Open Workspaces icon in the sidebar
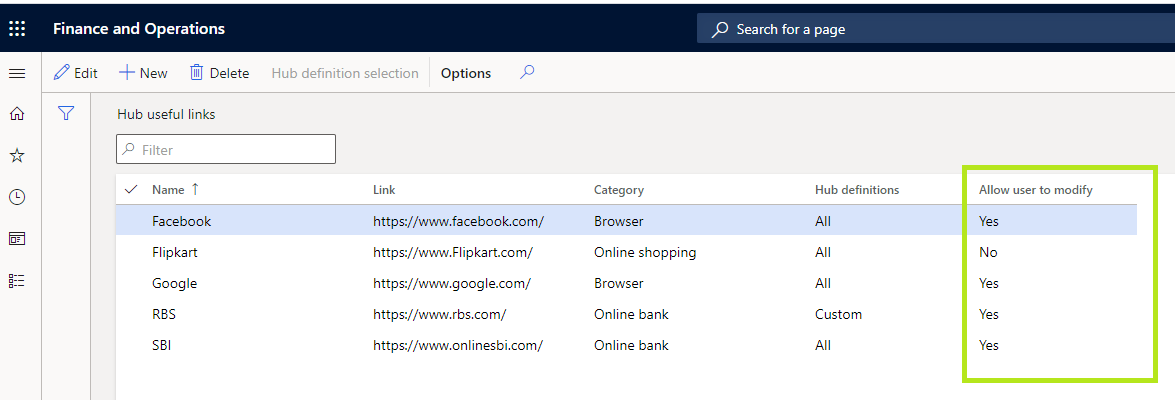Viewport: 1175px width, 400px height. point(16,239)
